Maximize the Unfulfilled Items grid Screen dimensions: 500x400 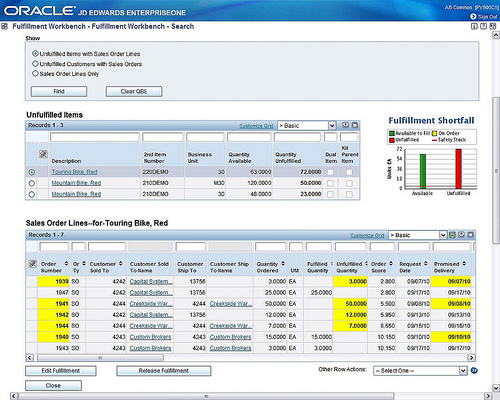coord(355,125)
